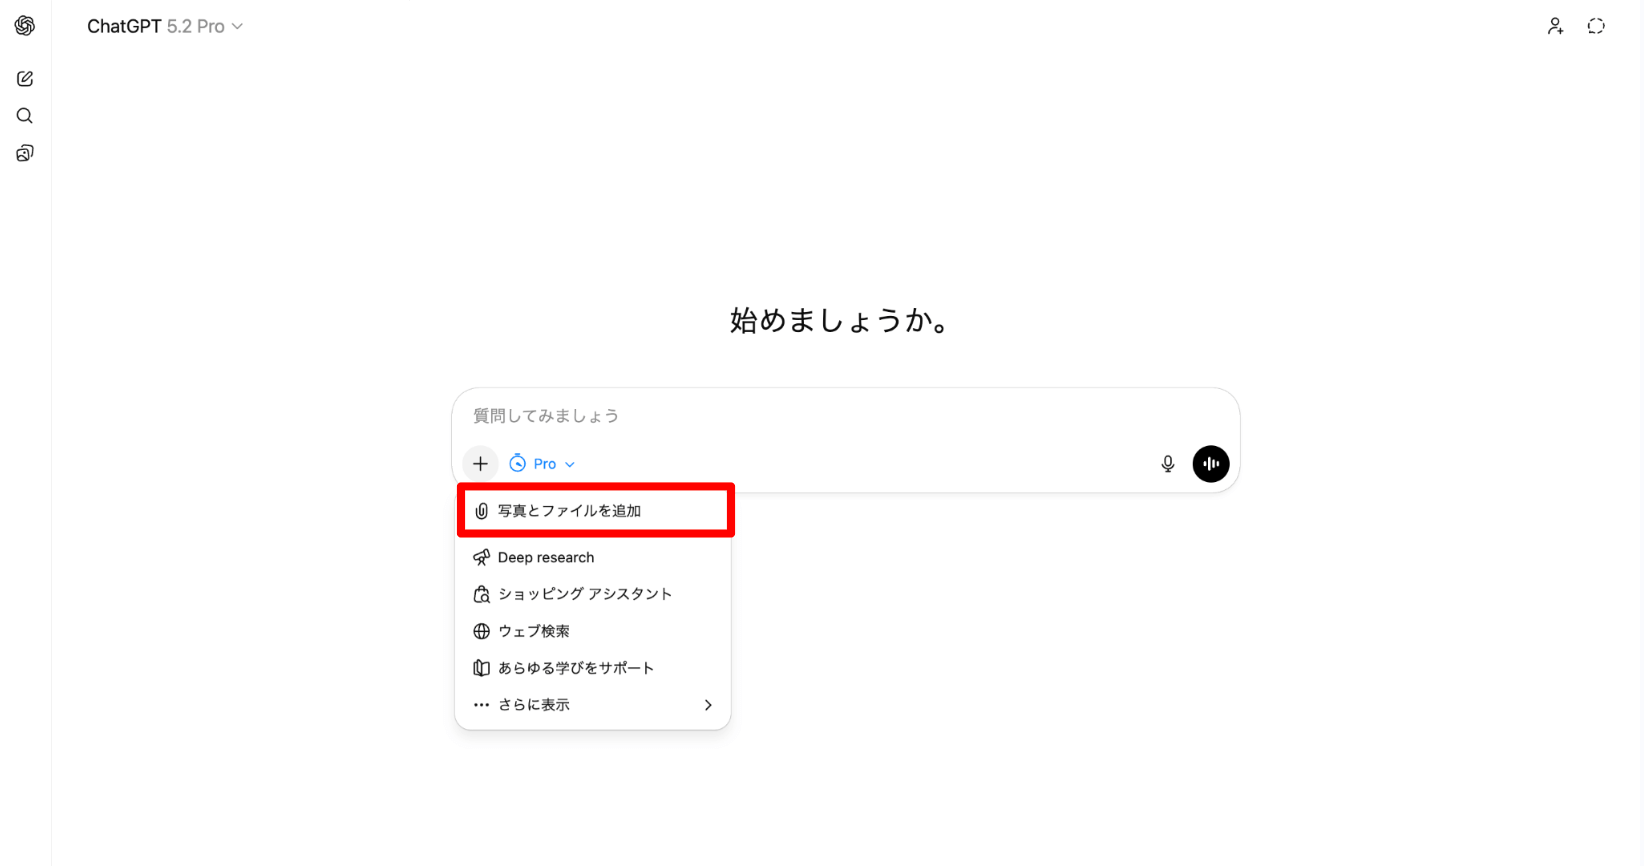Start a new chat with pencil icon
1644x866 pixels.
tap(25, 79)
